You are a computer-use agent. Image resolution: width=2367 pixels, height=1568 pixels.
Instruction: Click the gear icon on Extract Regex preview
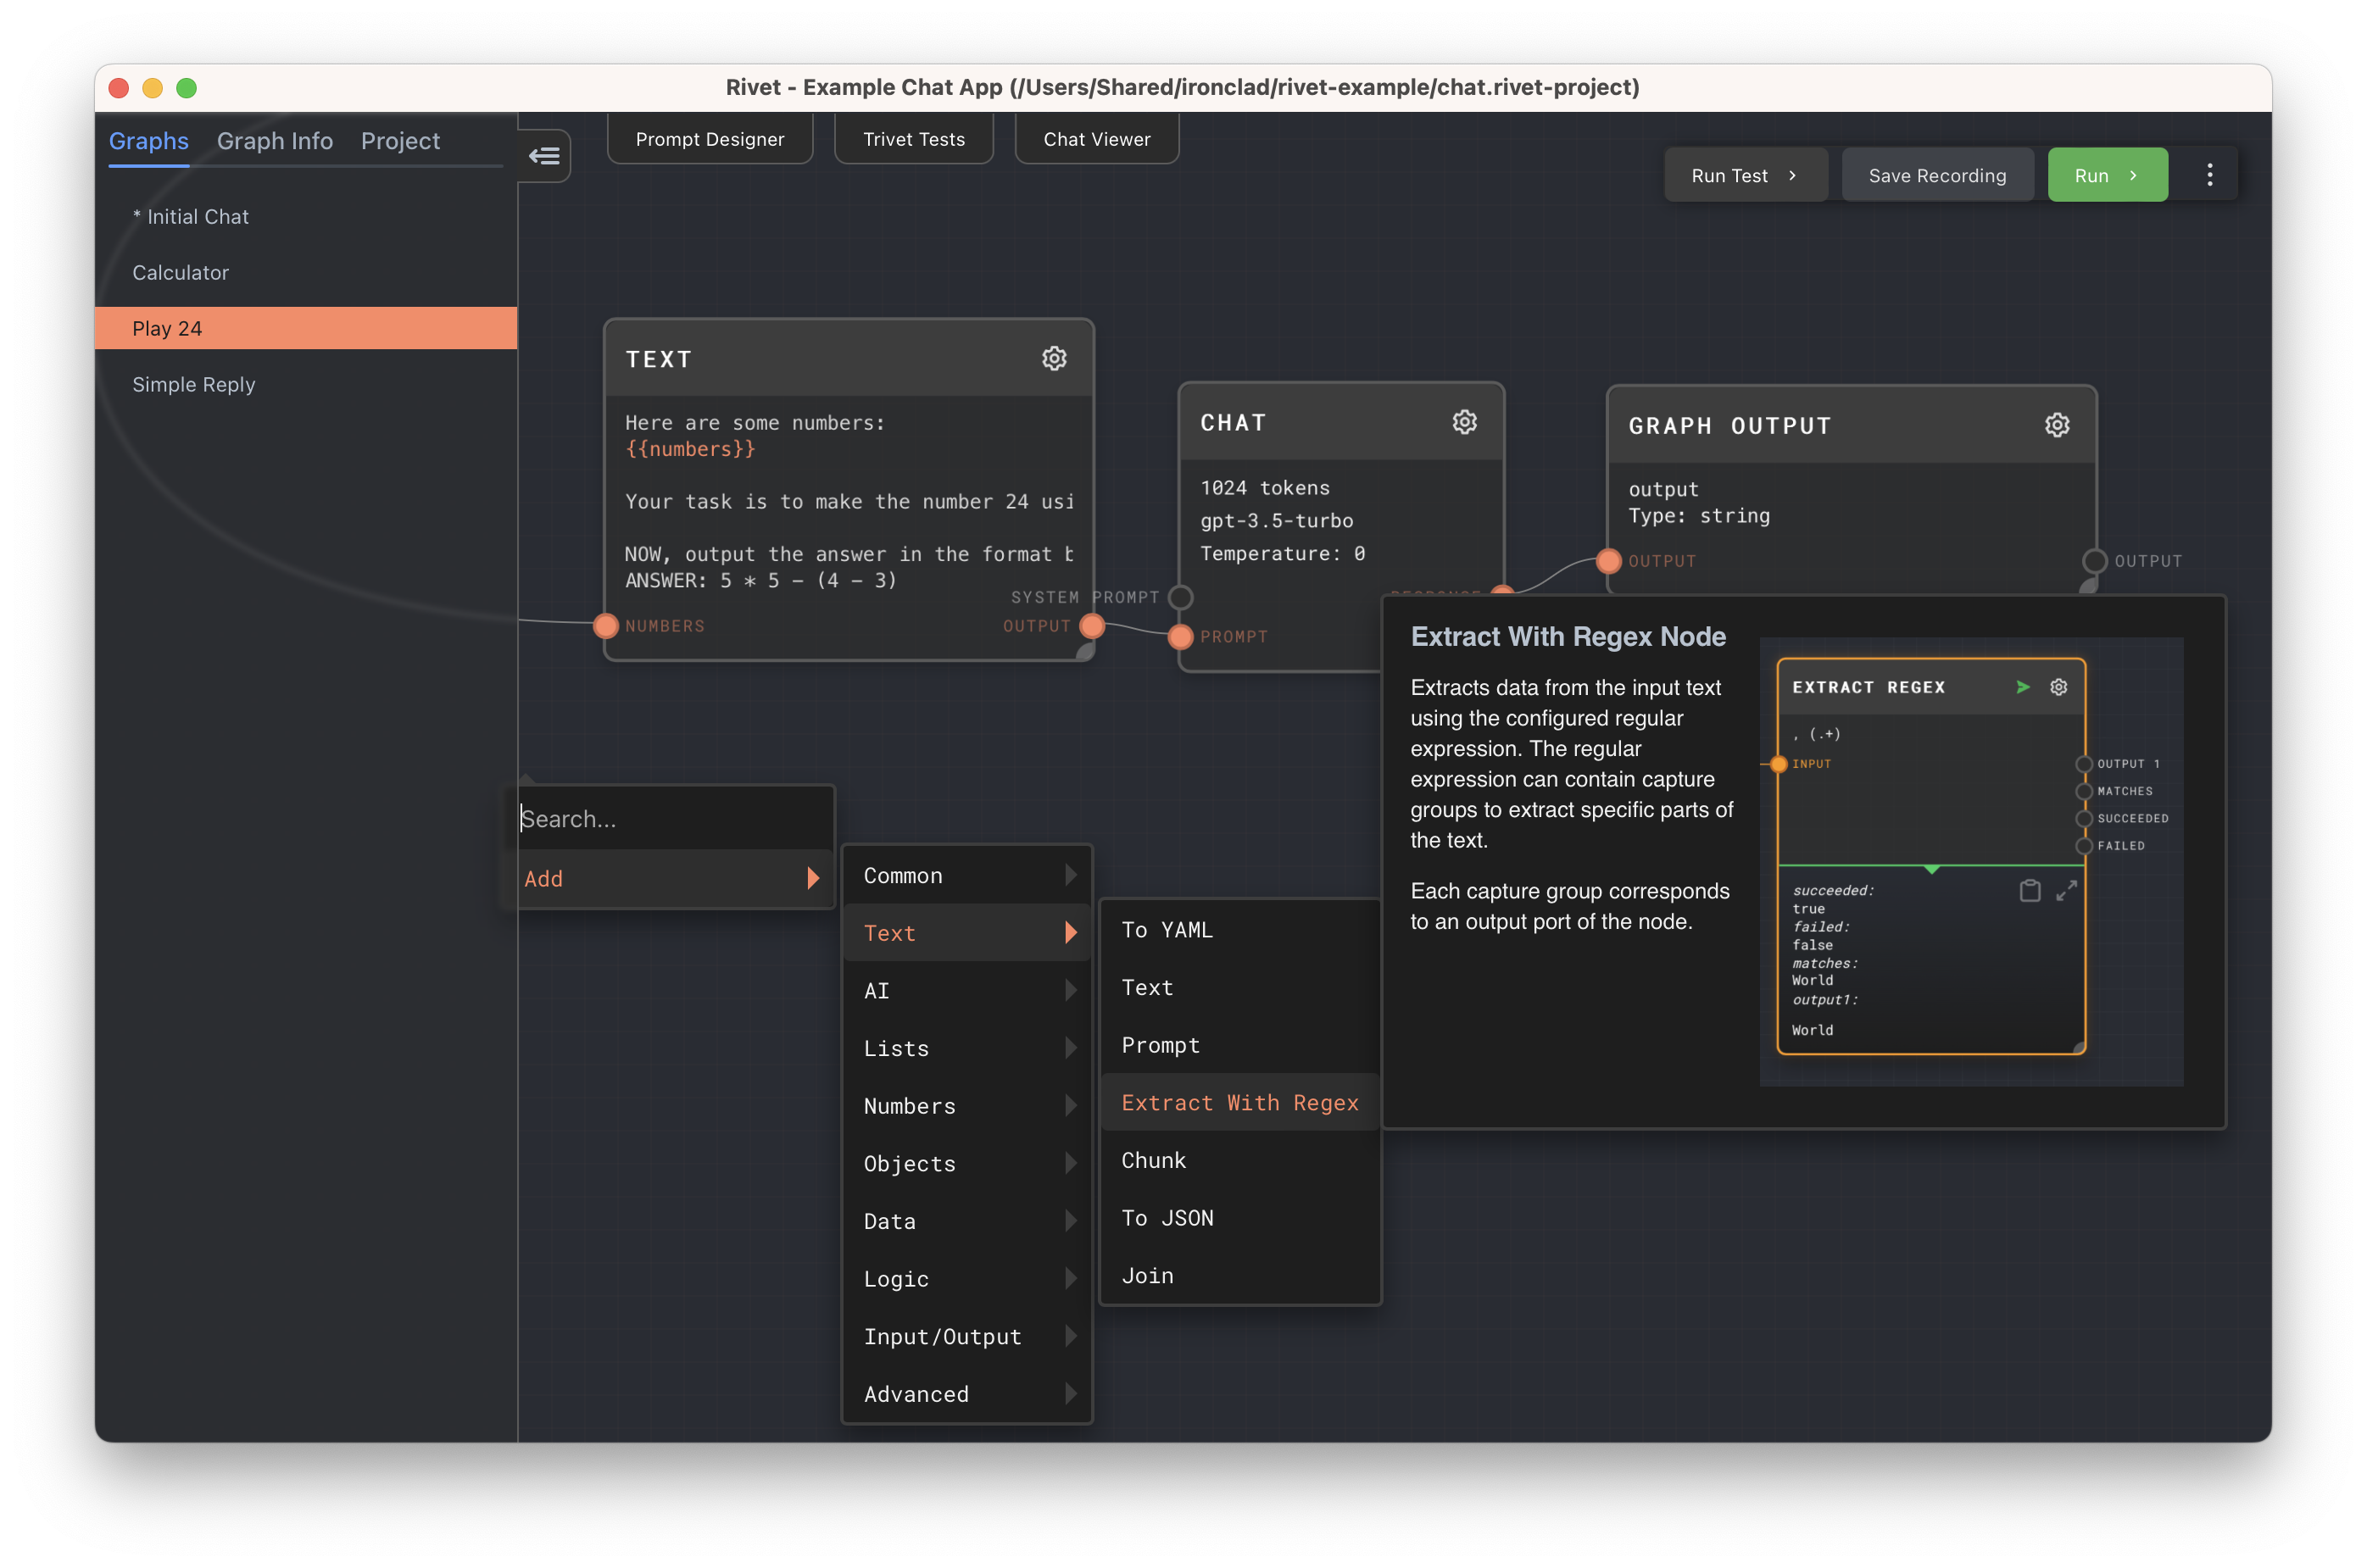tap(2058, 687)
